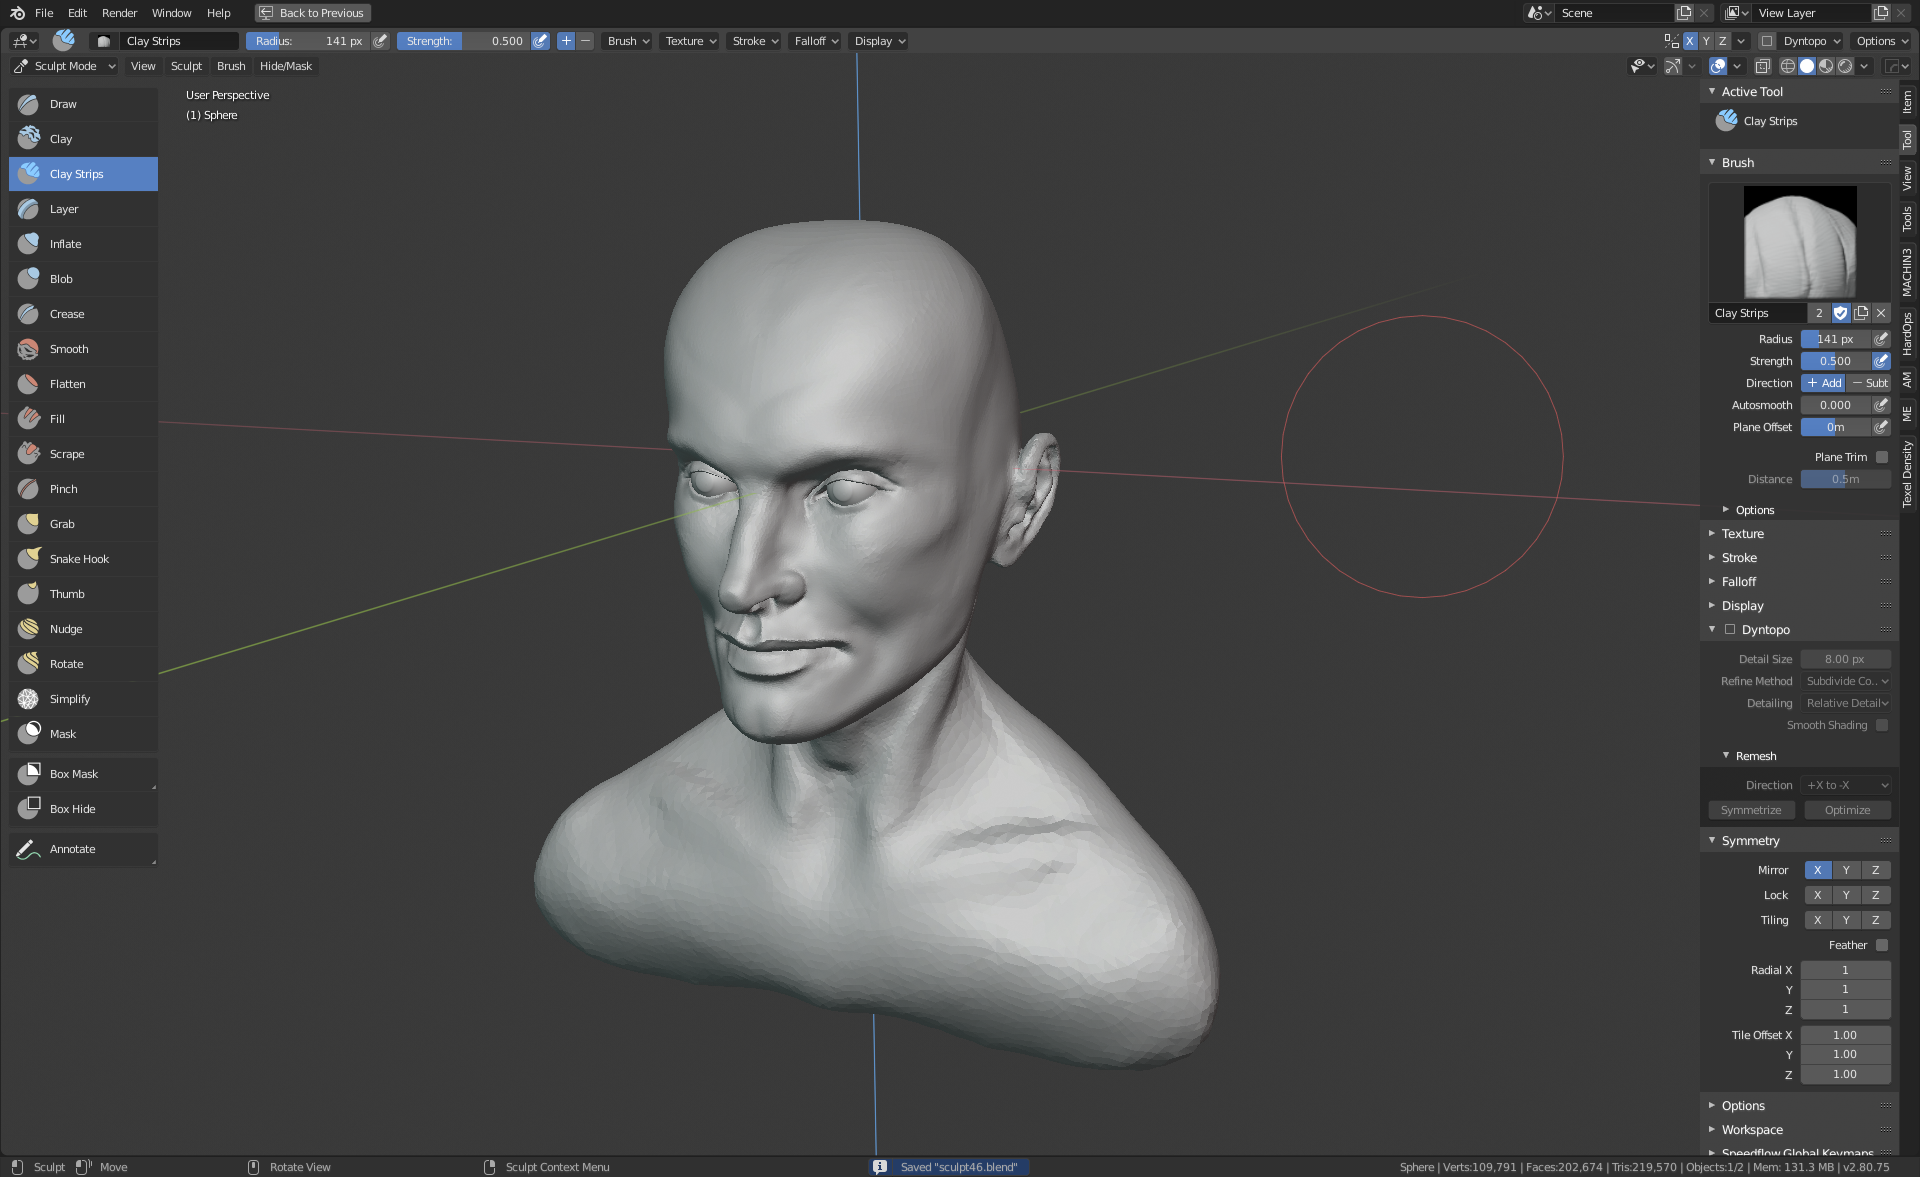
Task: Select the Crease sculpt brush
Action: [x=67, y=314]
